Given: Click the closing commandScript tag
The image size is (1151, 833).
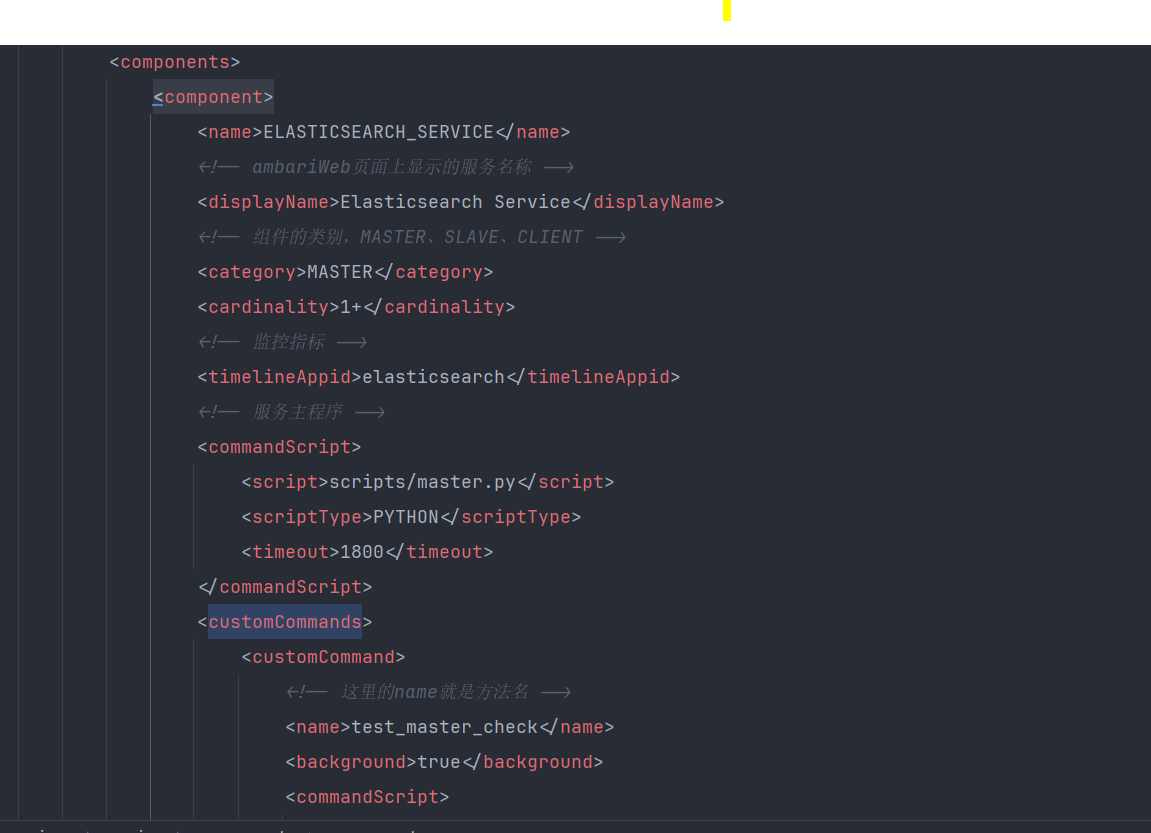Looking at the screenshot, I should click(290, 586).
